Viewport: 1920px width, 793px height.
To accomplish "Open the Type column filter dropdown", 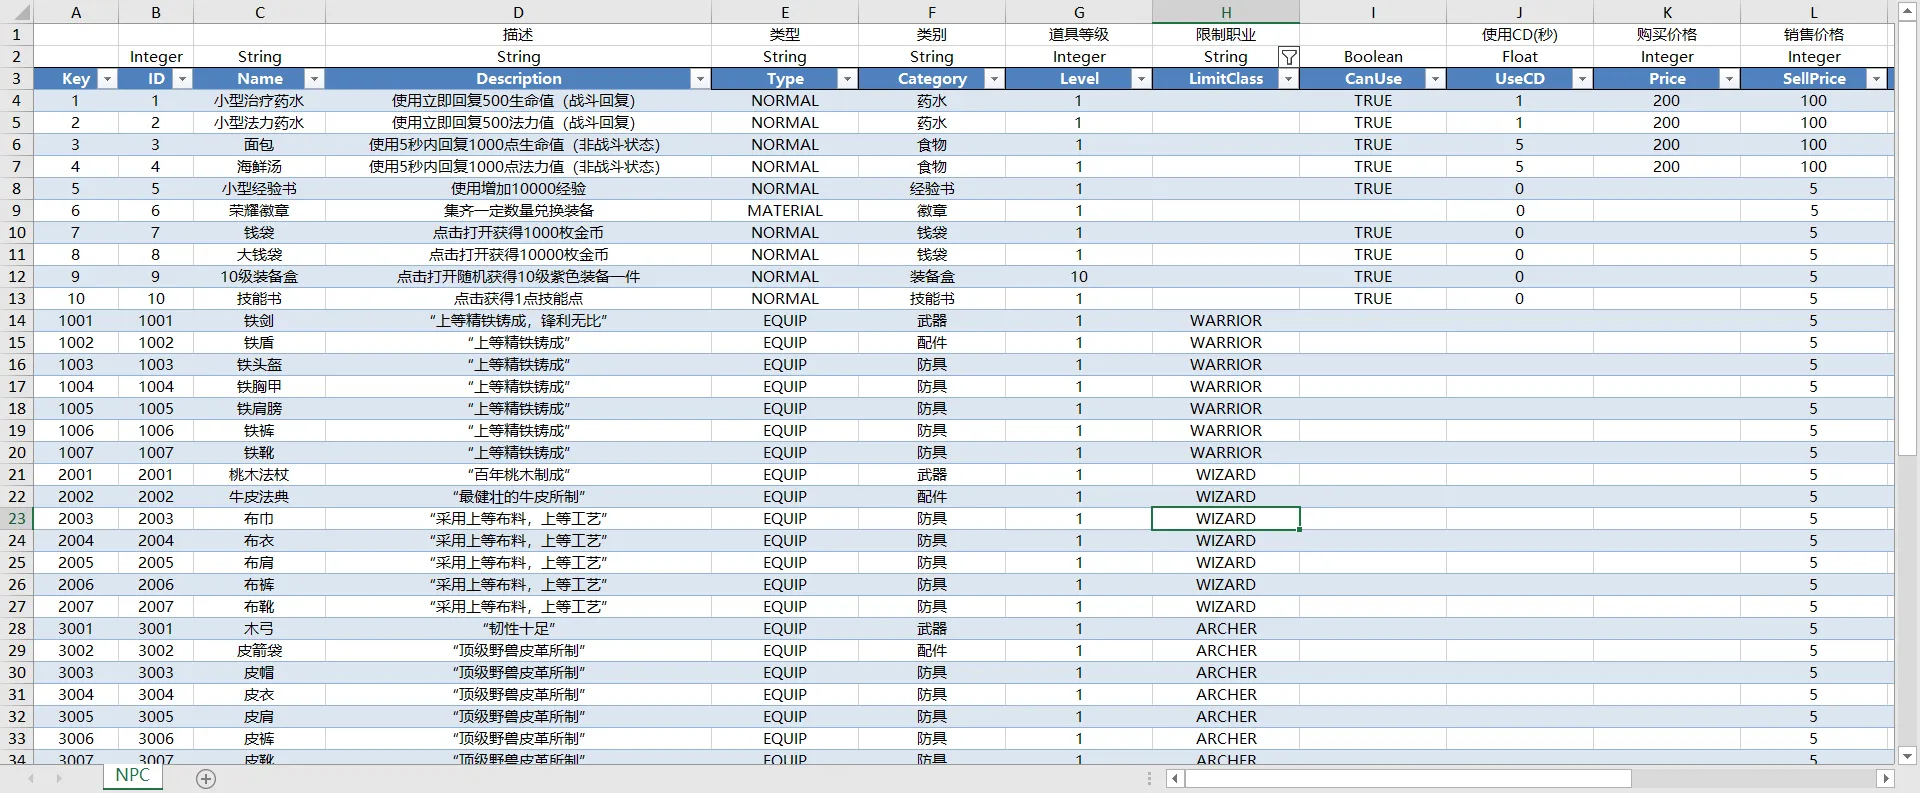I will (847, 79).
